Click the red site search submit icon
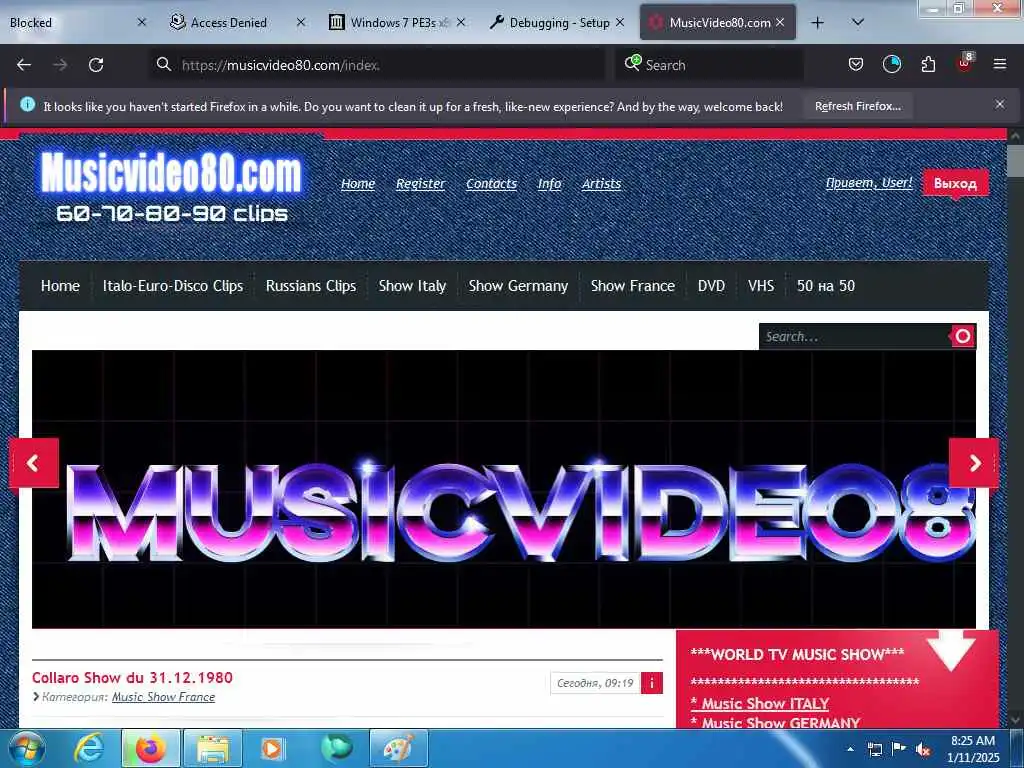1024x768 pixels. [x=963, y=336]
